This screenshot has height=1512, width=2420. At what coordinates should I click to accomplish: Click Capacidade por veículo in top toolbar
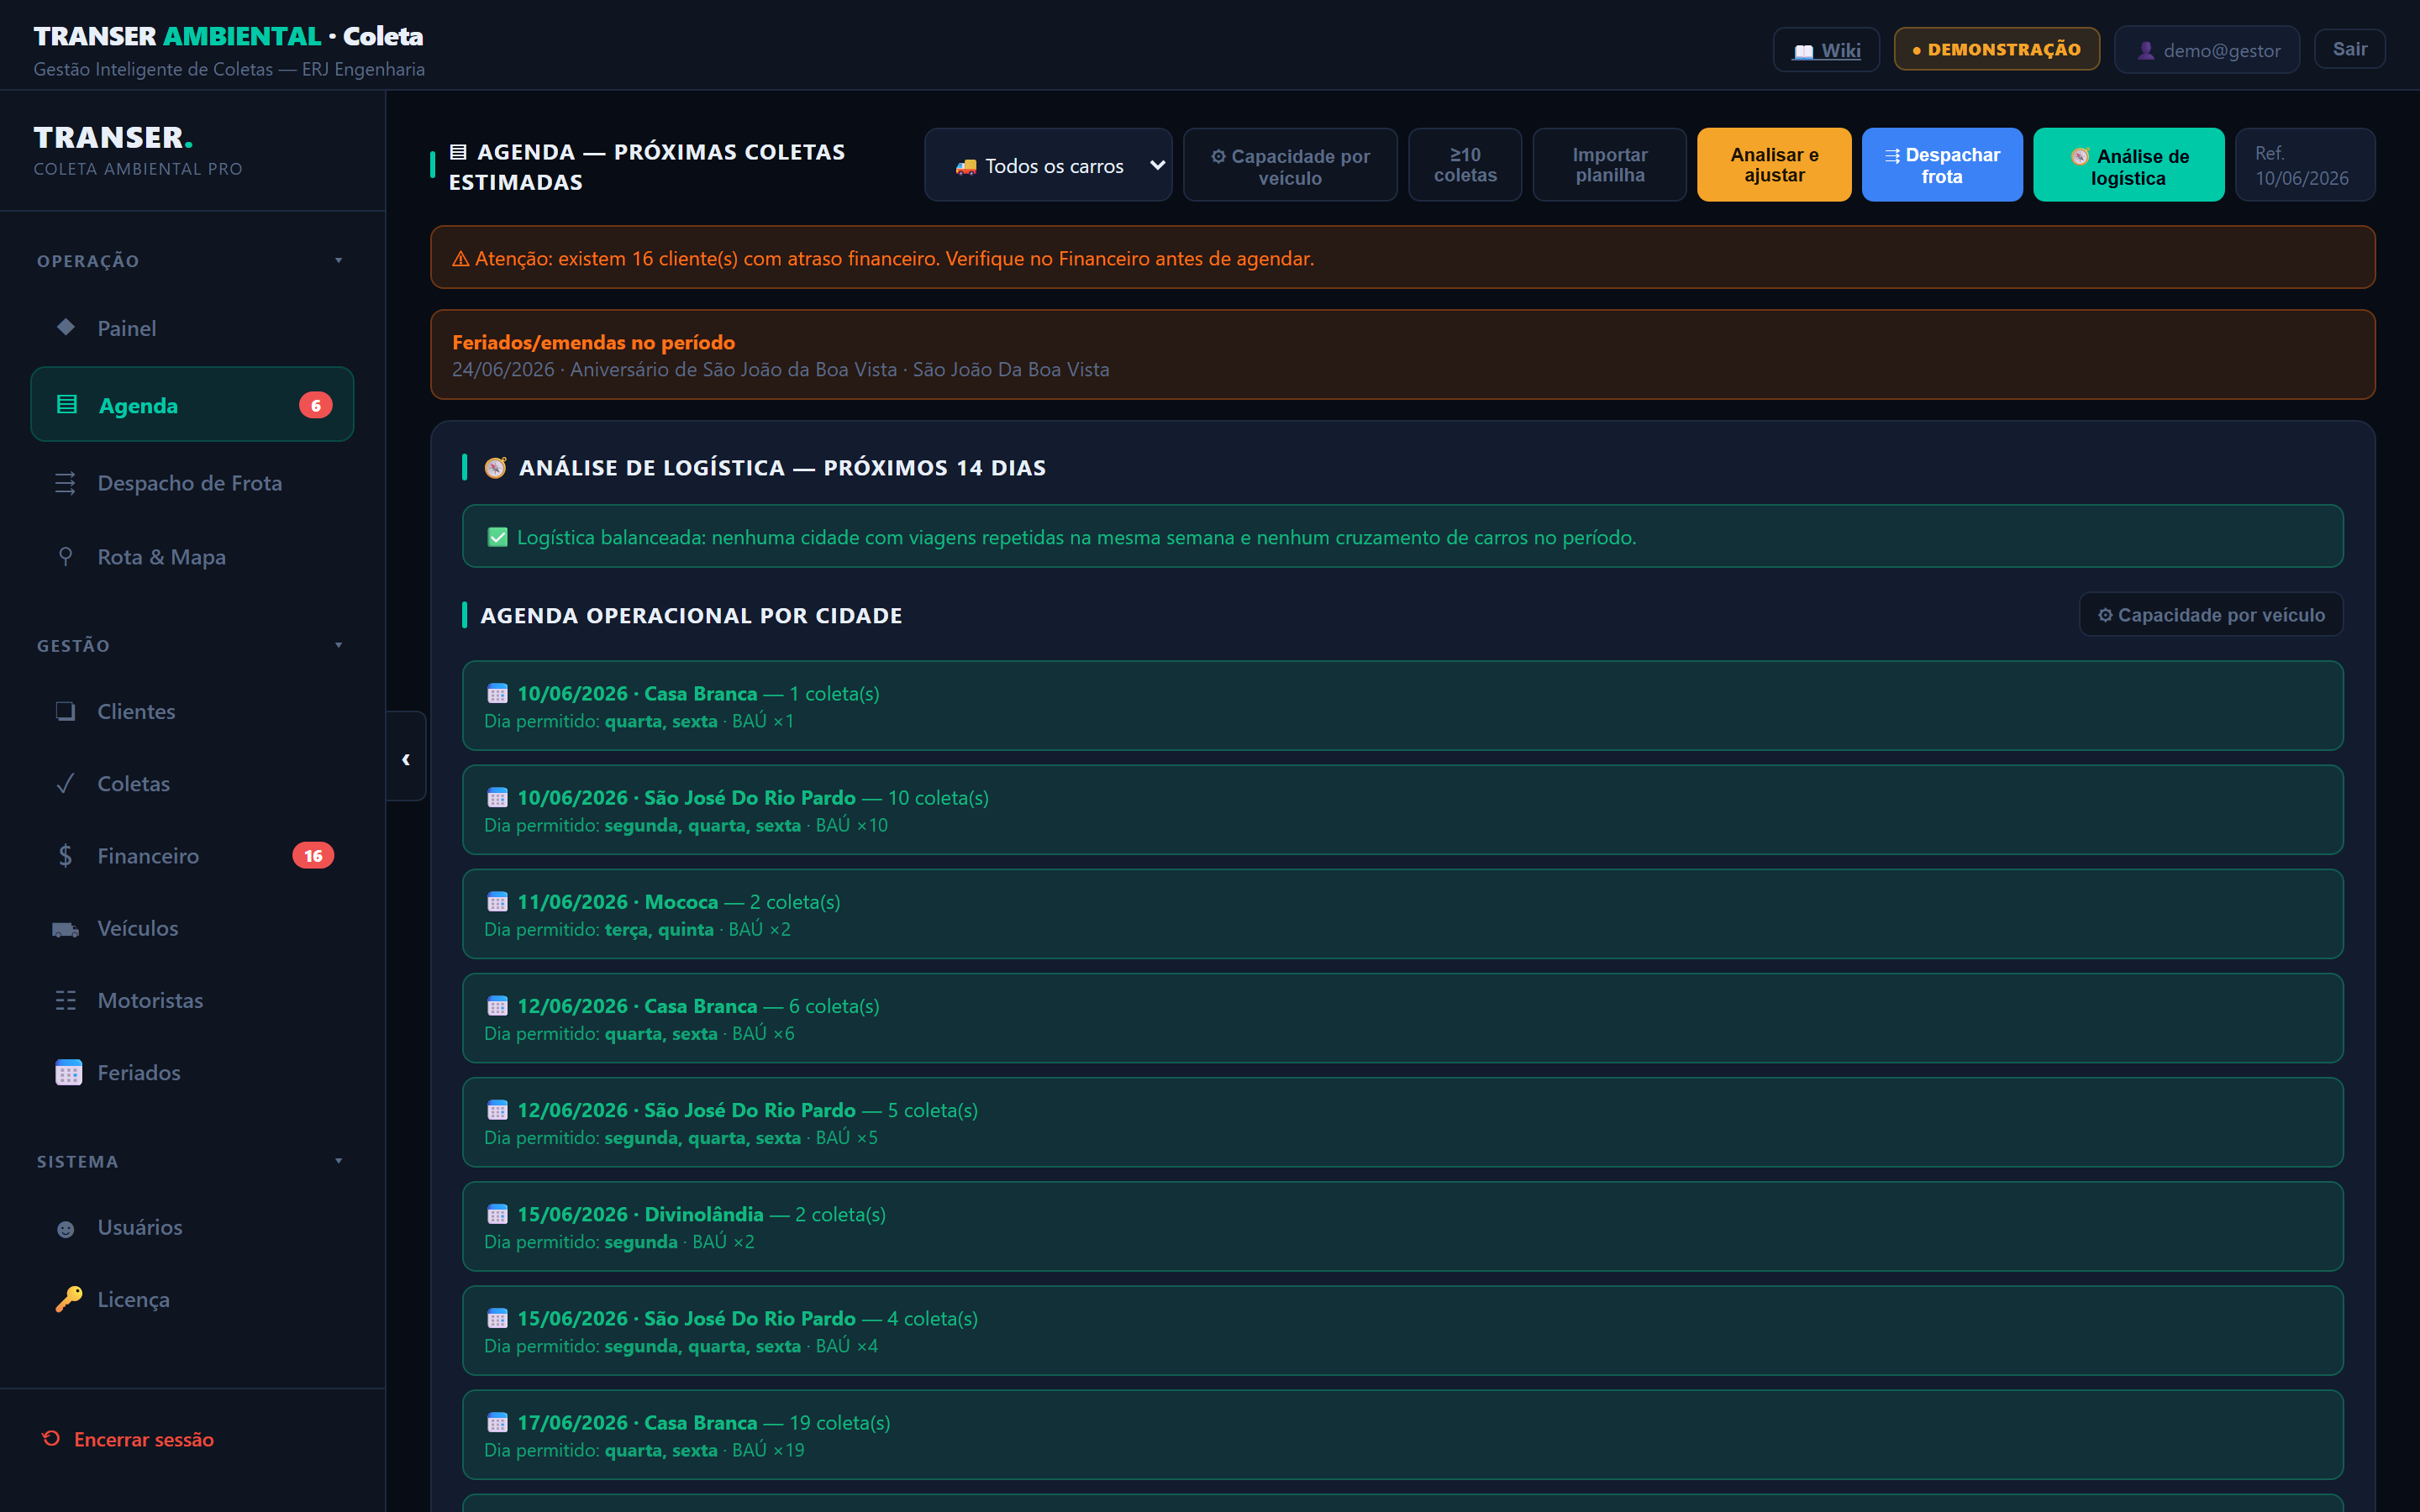point(1290,165)
